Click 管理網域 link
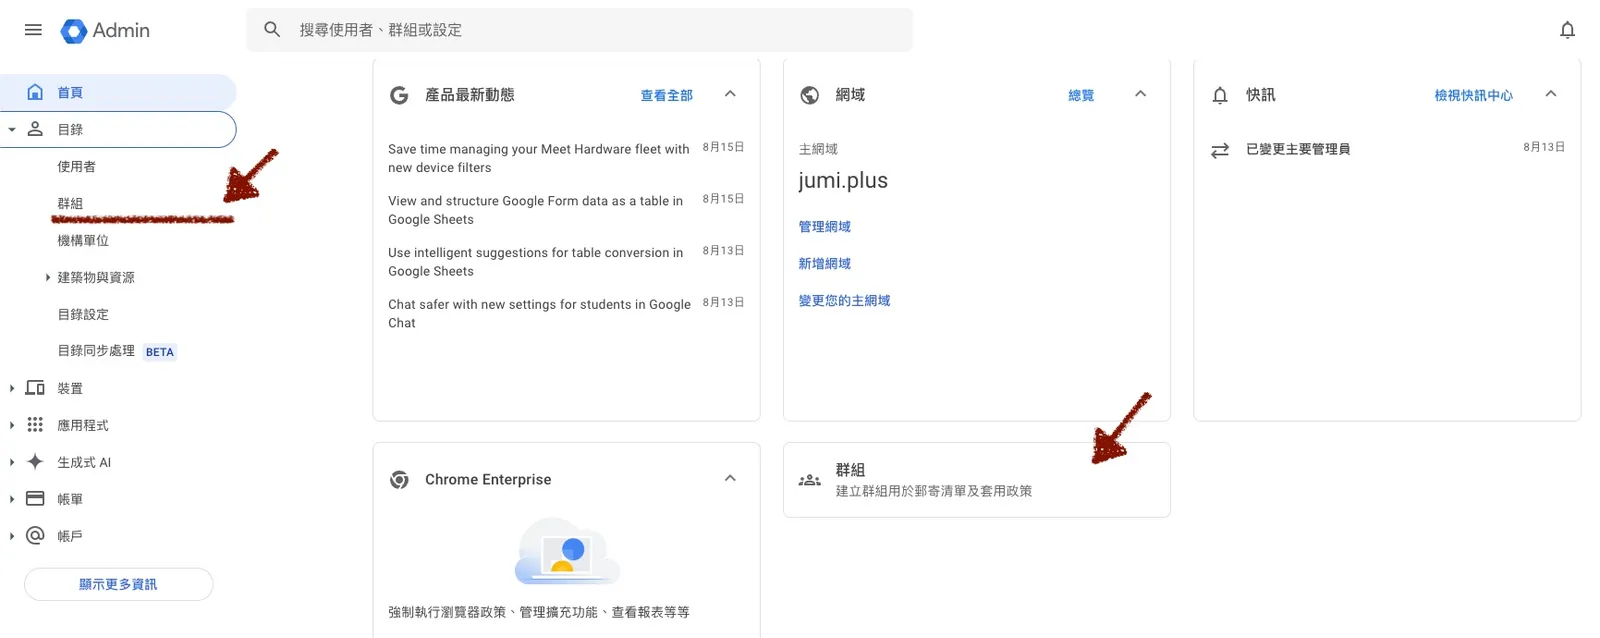1600x638 pixels. (x=825, y=227)
